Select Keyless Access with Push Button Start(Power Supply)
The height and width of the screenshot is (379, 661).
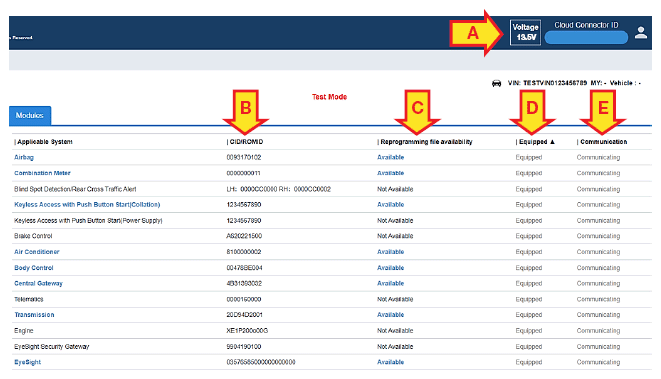pyautogui.click(x=88, y=220)
